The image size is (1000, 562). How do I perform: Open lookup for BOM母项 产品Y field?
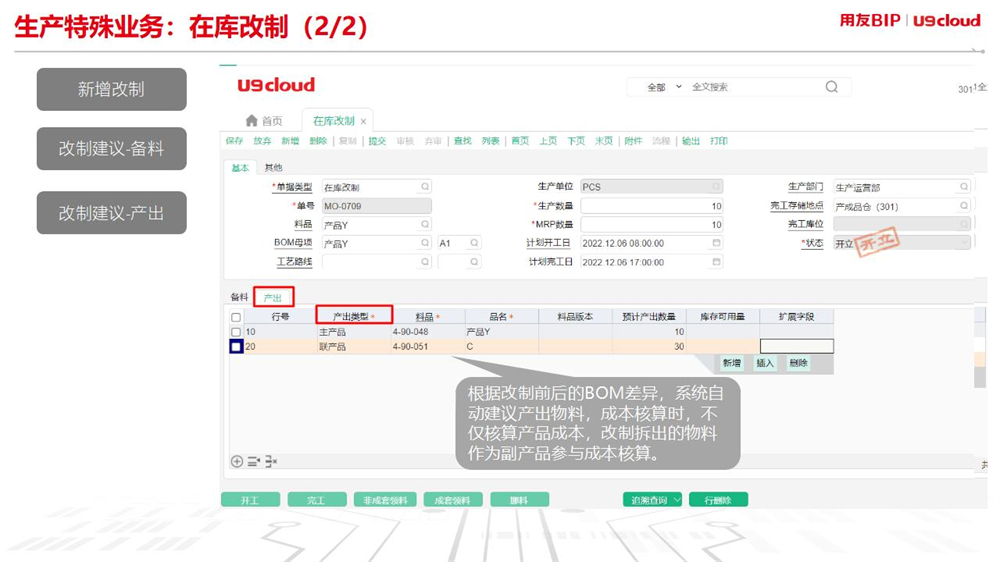[x=425, y=243]
